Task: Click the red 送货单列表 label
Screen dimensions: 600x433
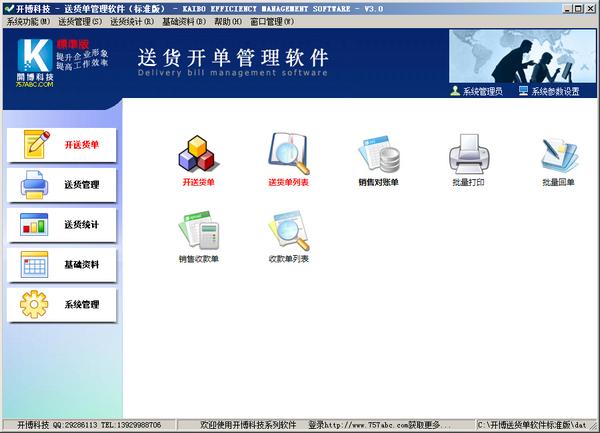Action: [289, 182]
